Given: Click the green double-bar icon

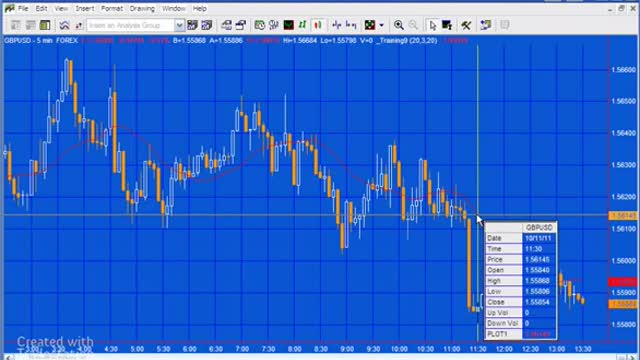Looking at the screenshot, I should (302, 25).
